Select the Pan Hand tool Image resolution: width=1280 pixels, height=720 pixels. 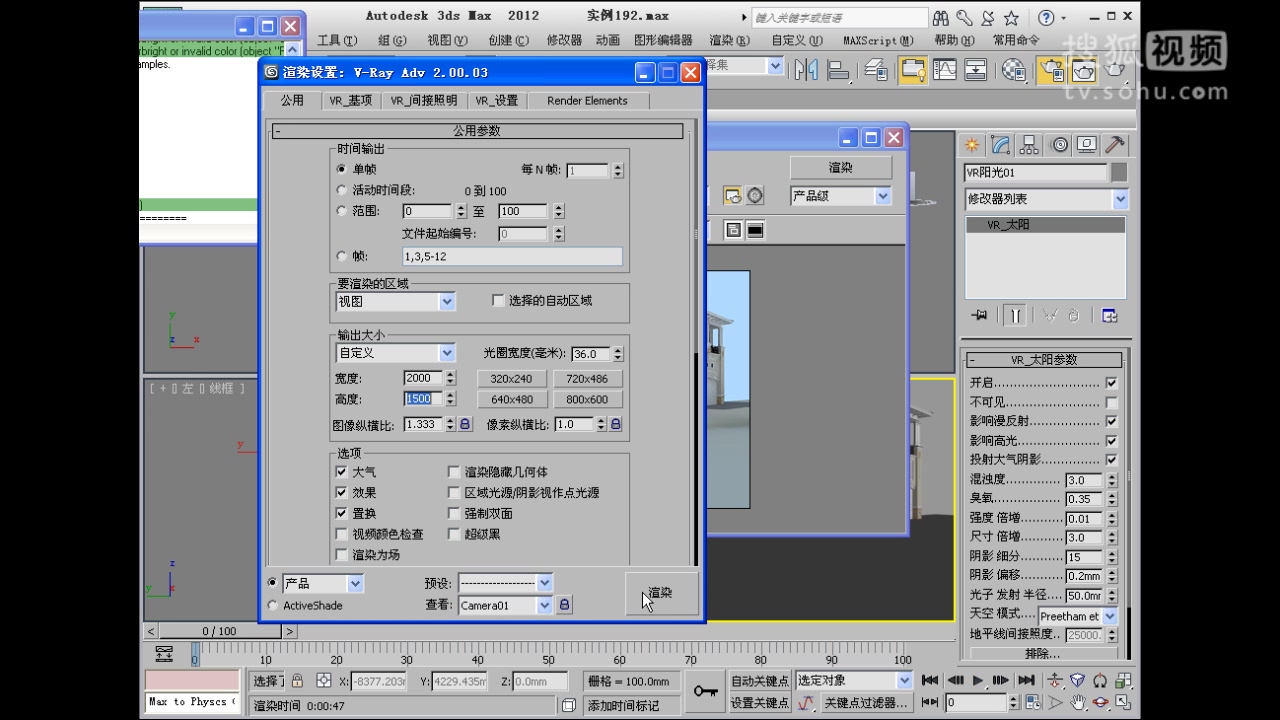(1079, 704)
